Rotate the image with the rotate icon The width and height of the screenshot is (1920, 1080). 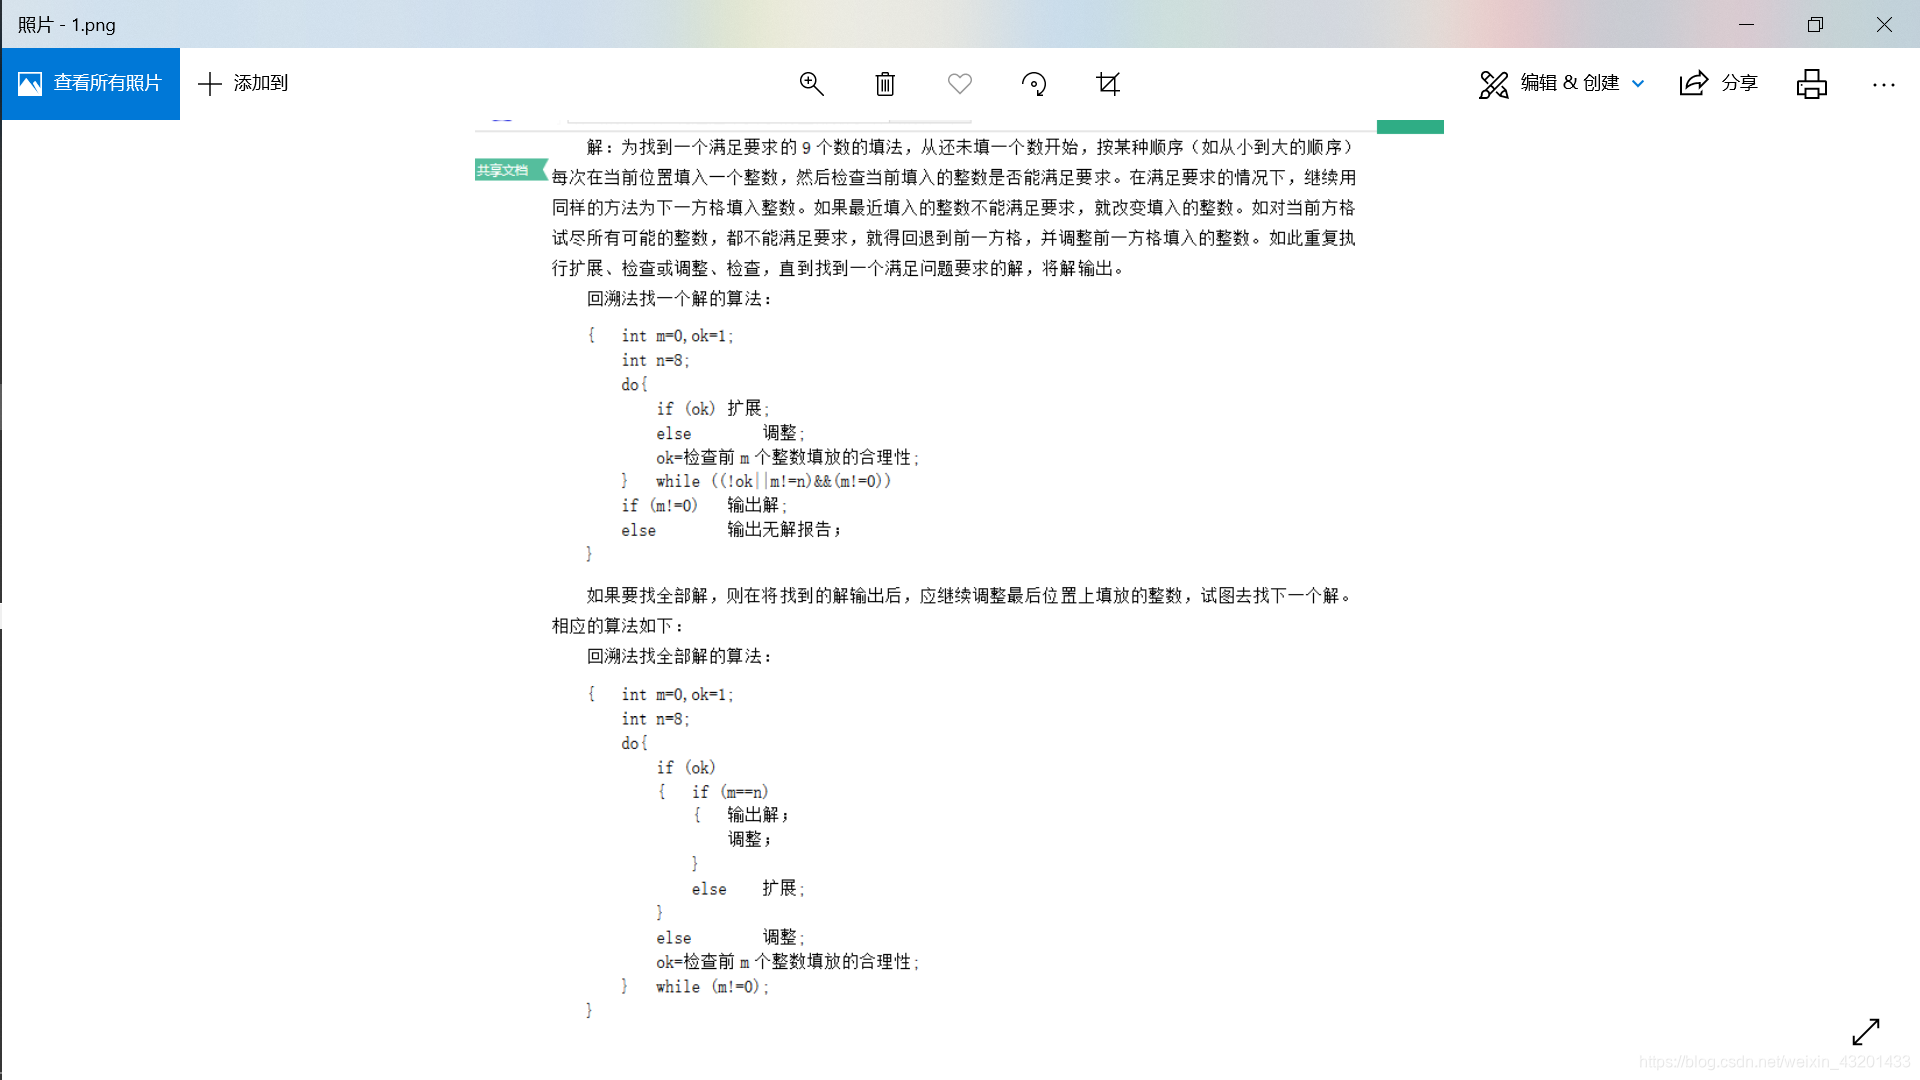pos(1034,84)
